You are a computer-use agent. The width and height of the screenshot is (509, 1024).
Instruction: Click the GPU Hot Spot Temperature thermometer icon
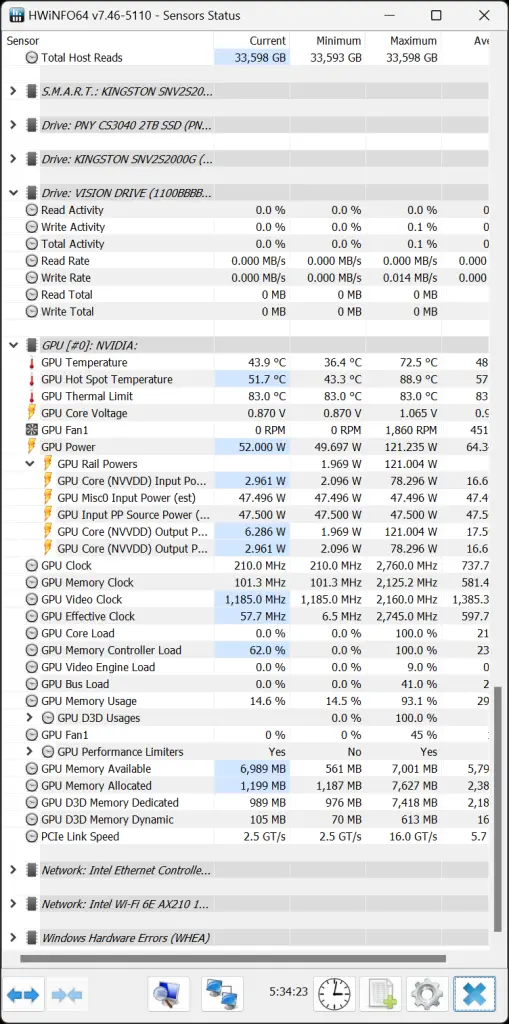(31, 379)
